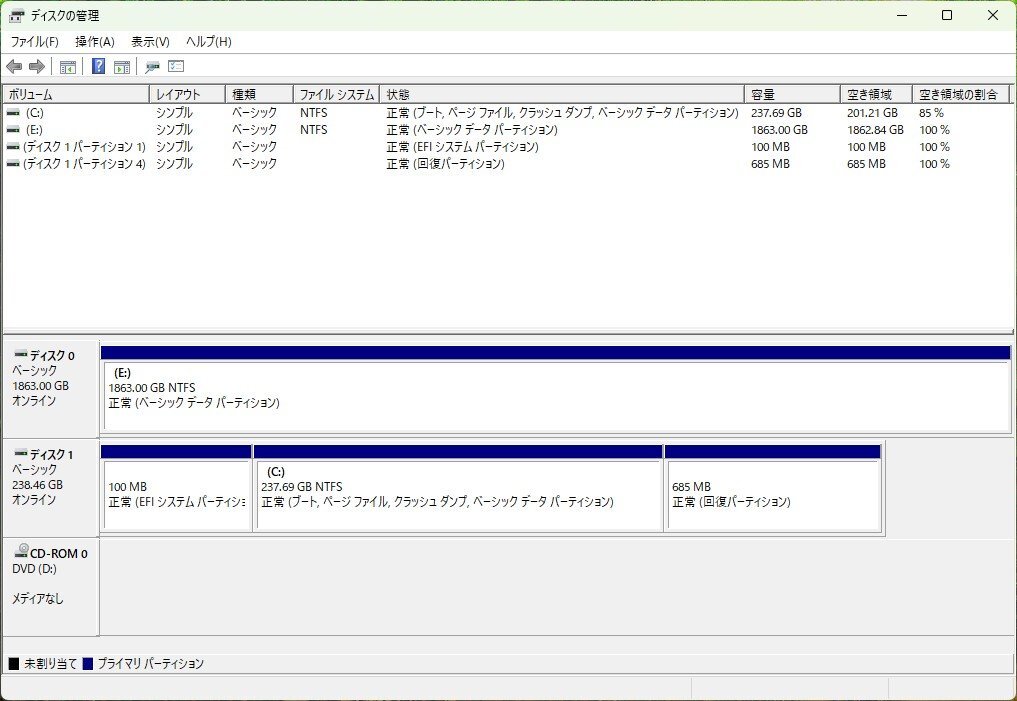Open the 表示(V) menu
Image resolution: width=1017 pixels, height=701 pixels.
(x=150, y=42)
